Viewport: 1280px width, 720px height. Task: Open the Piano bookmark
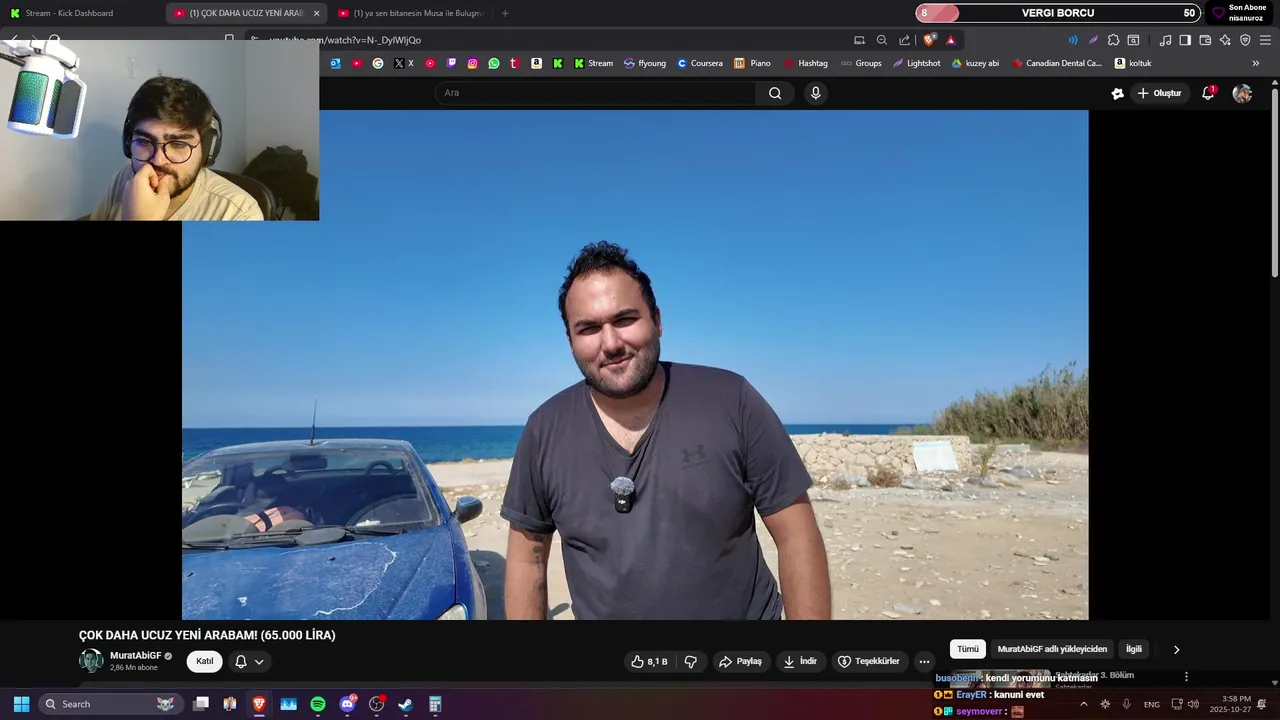coord(753,63)
